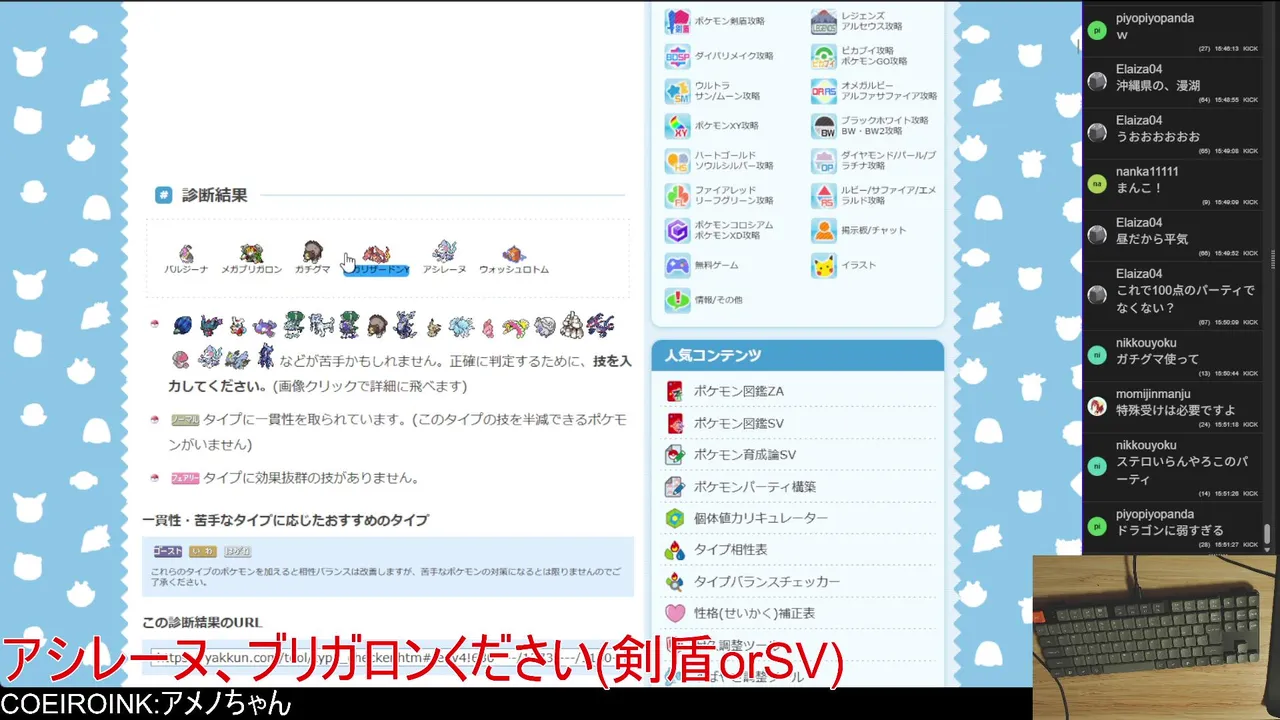Click the chat text うおおおおおお

point(1158,137)
